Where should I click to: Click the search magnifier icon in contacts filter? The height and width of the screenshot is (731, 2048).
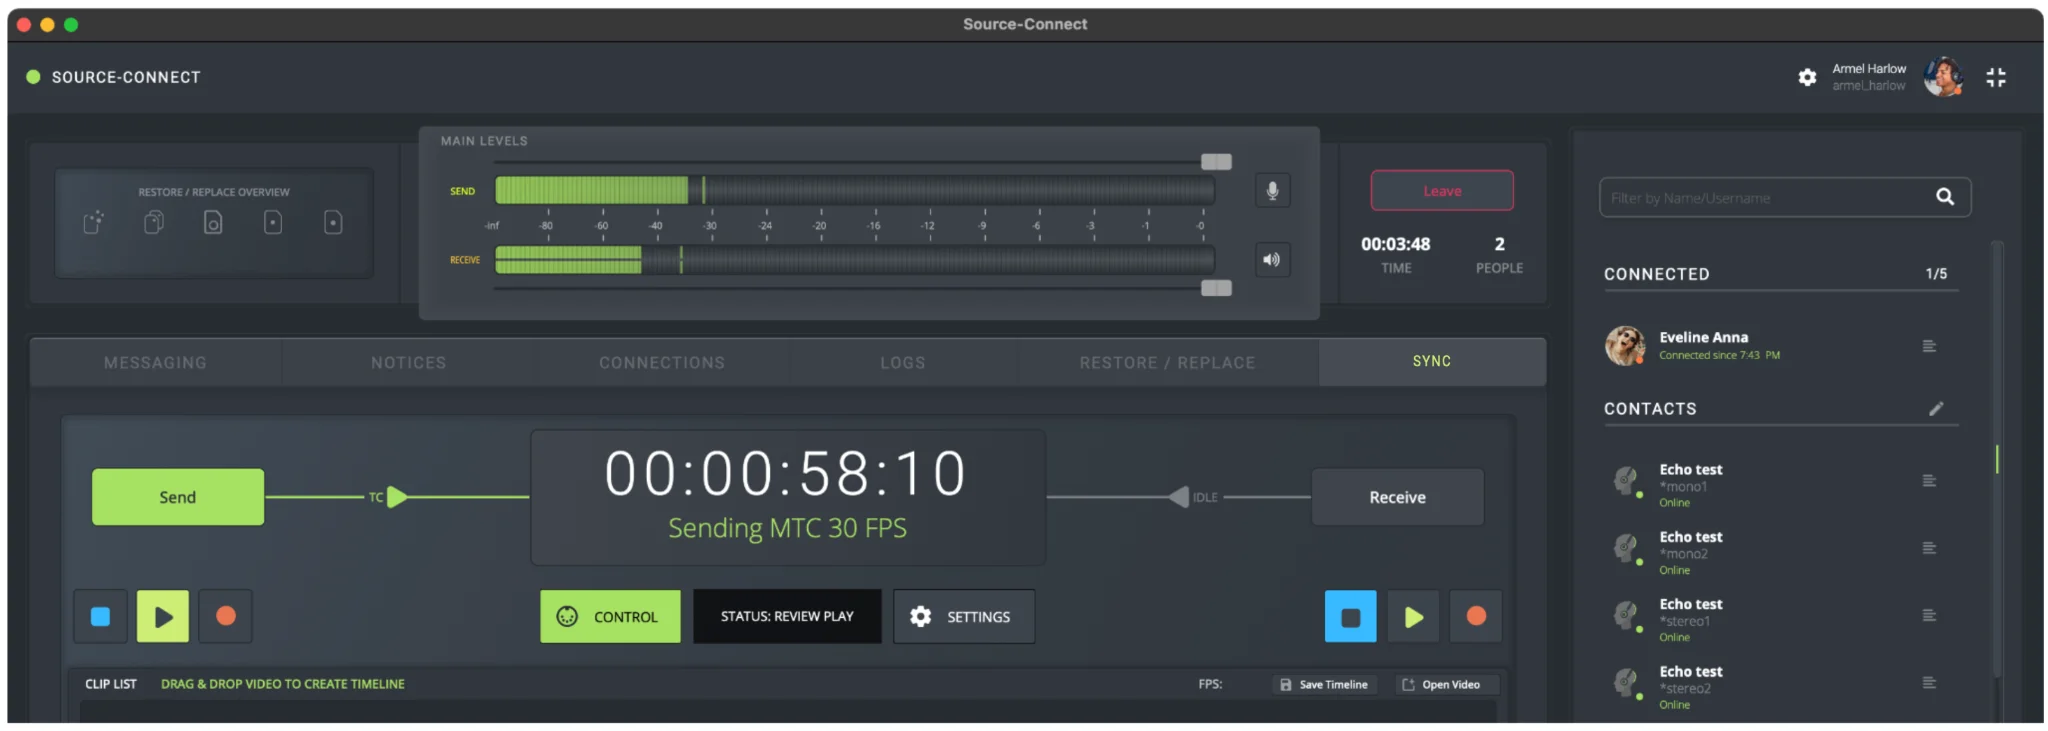pyautogui.click(x=1945, y=197)
